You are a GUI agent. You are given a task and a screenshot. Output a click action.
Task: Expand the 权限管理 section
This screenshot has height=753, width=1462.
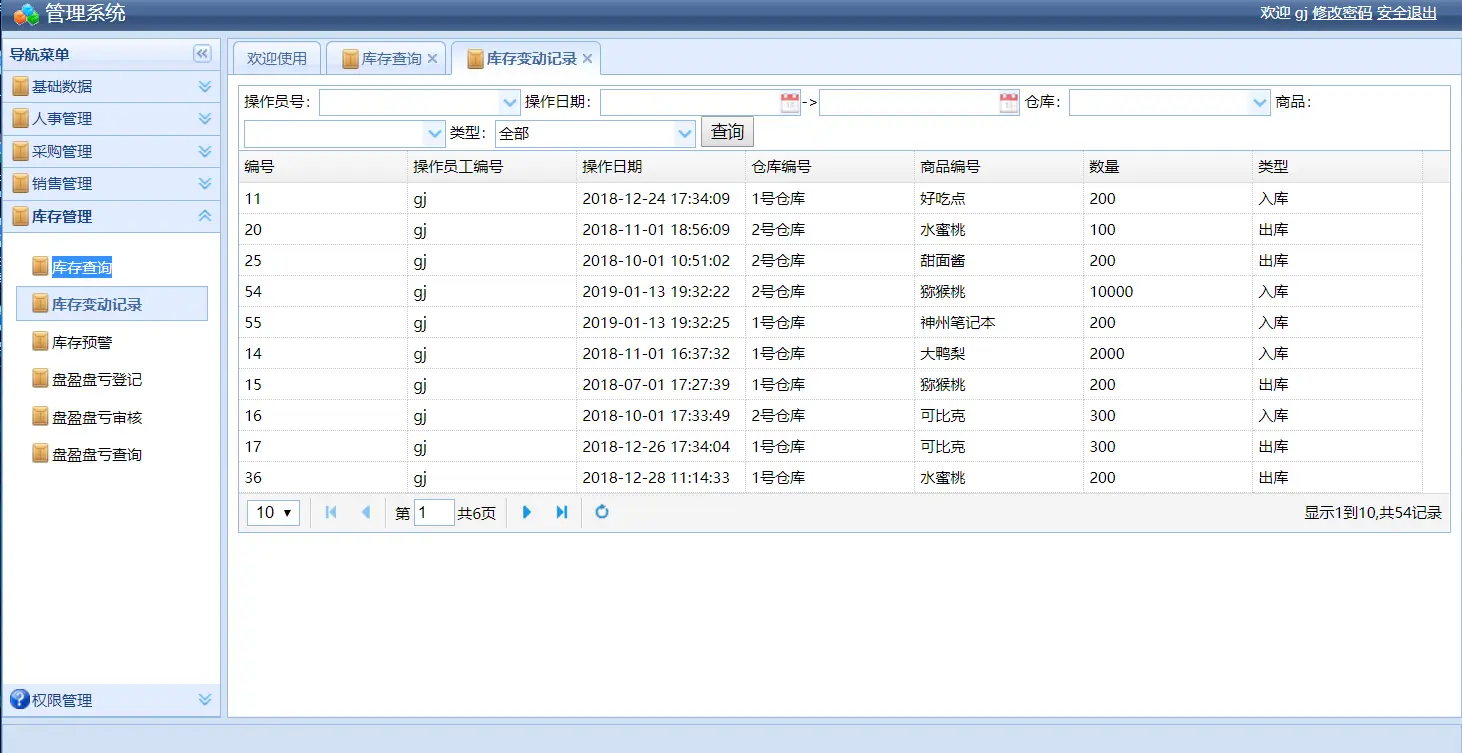pyautogui.click(x=205, y=700)
